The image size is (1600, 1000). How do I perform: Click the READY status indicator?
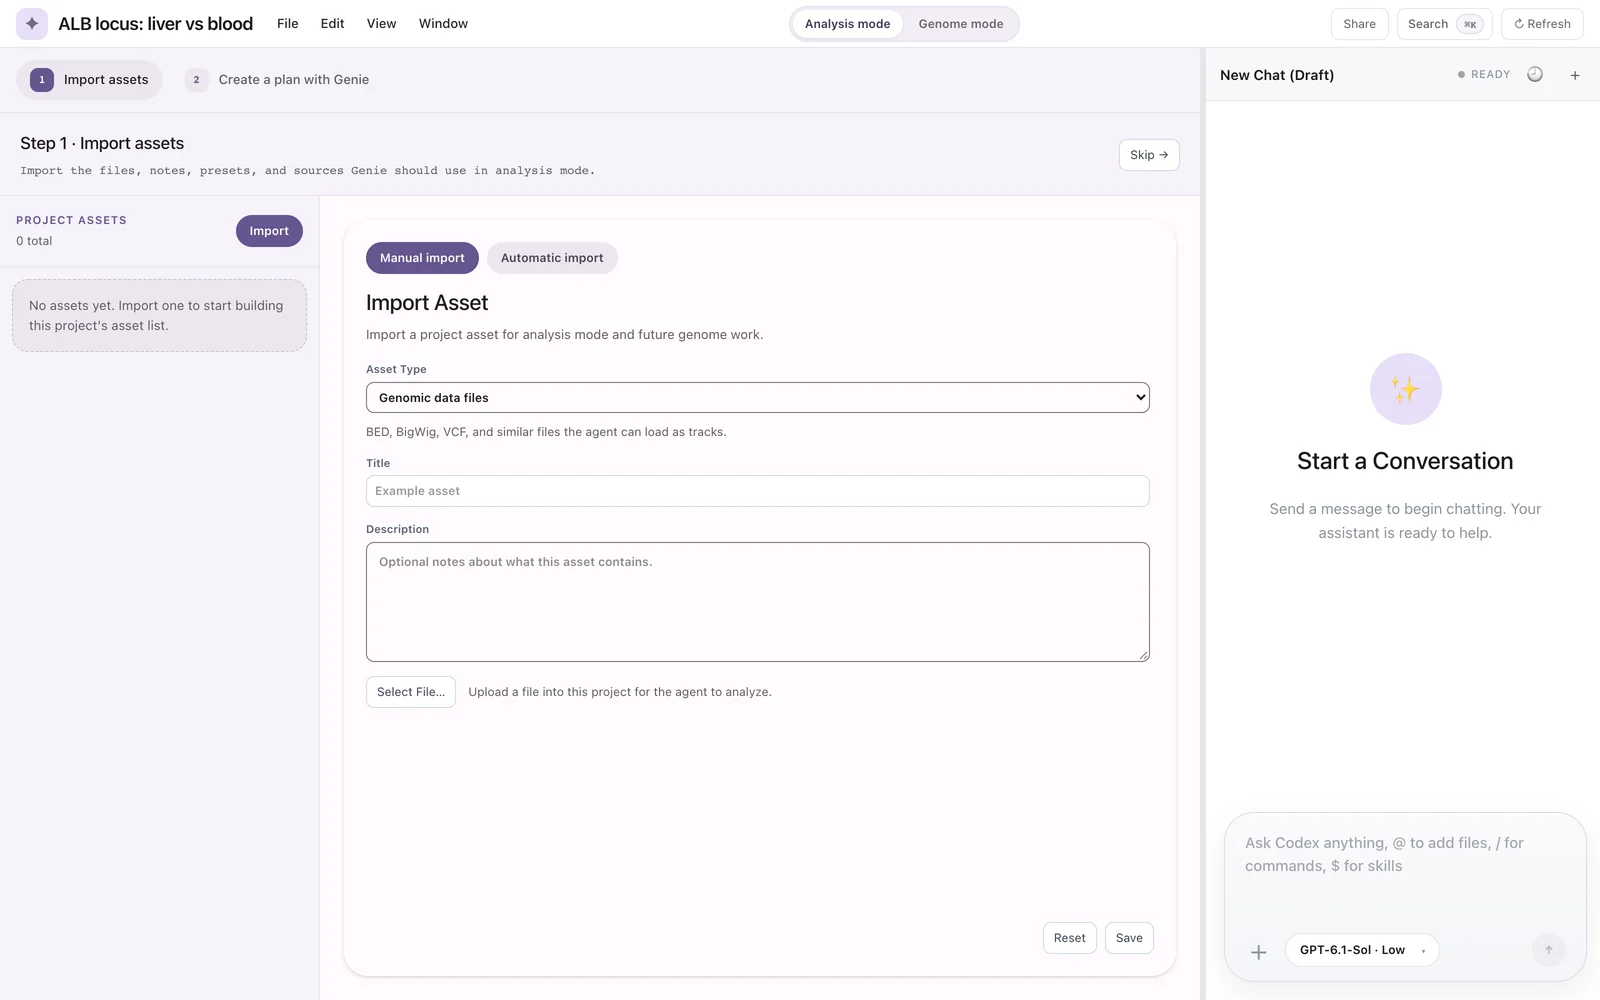click(1484, 75)
